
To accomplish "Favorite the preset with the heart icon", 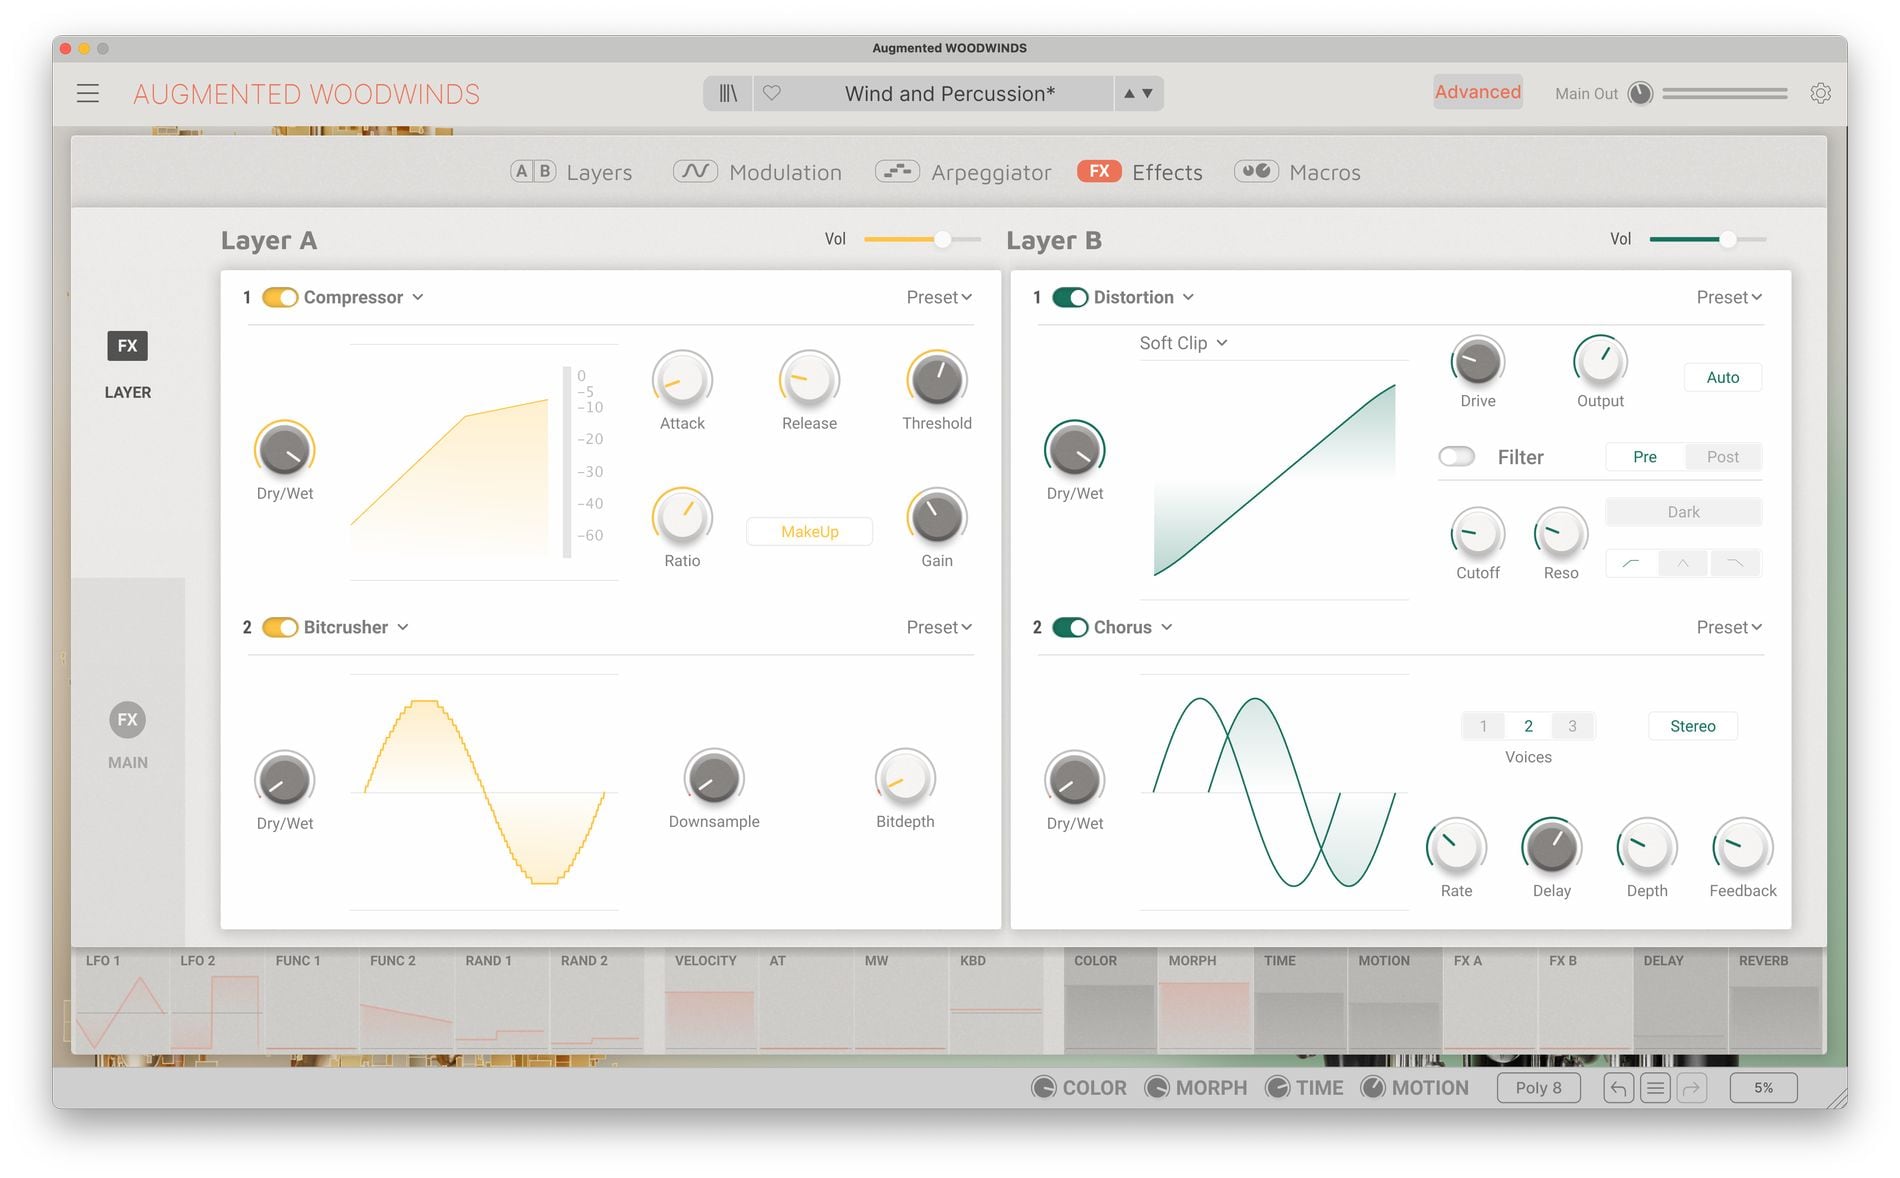I will pyautogui.click(x=772, y=93).
